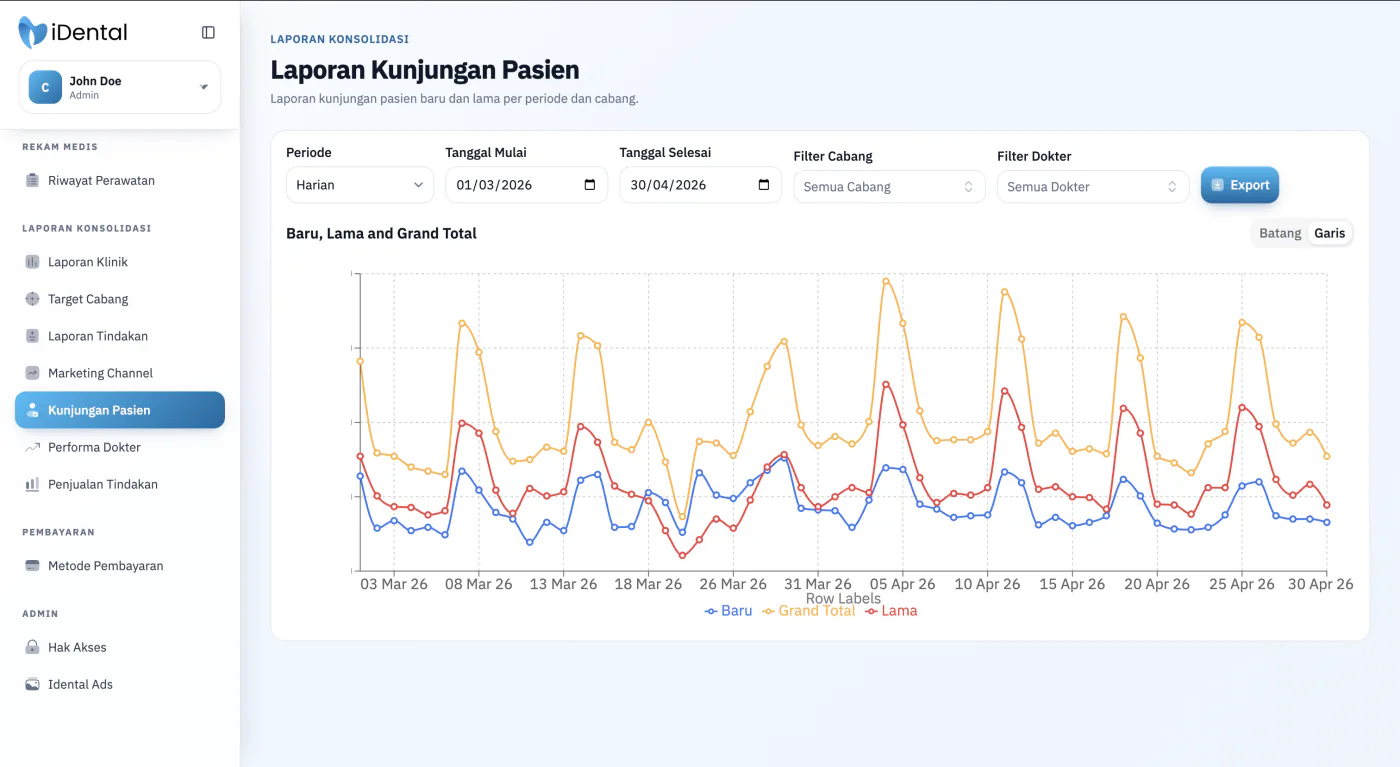This screenshot has height=767, width=1400.
Task: Click the Marketing Channel icon
Action: point(32,373)
